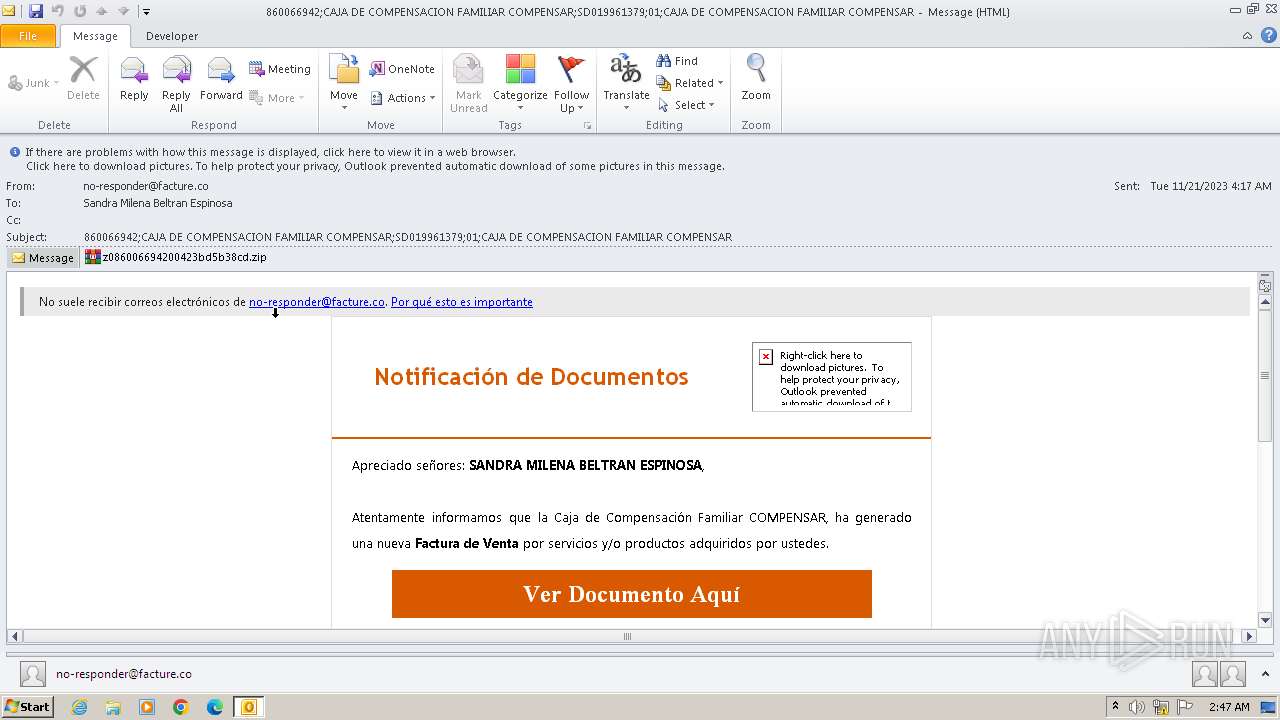Image resolution: width=1280 pixels, height=720 pixels.
Task: Open Customize Quick Access Toolbar dropdown
Action: coord(146,12)
